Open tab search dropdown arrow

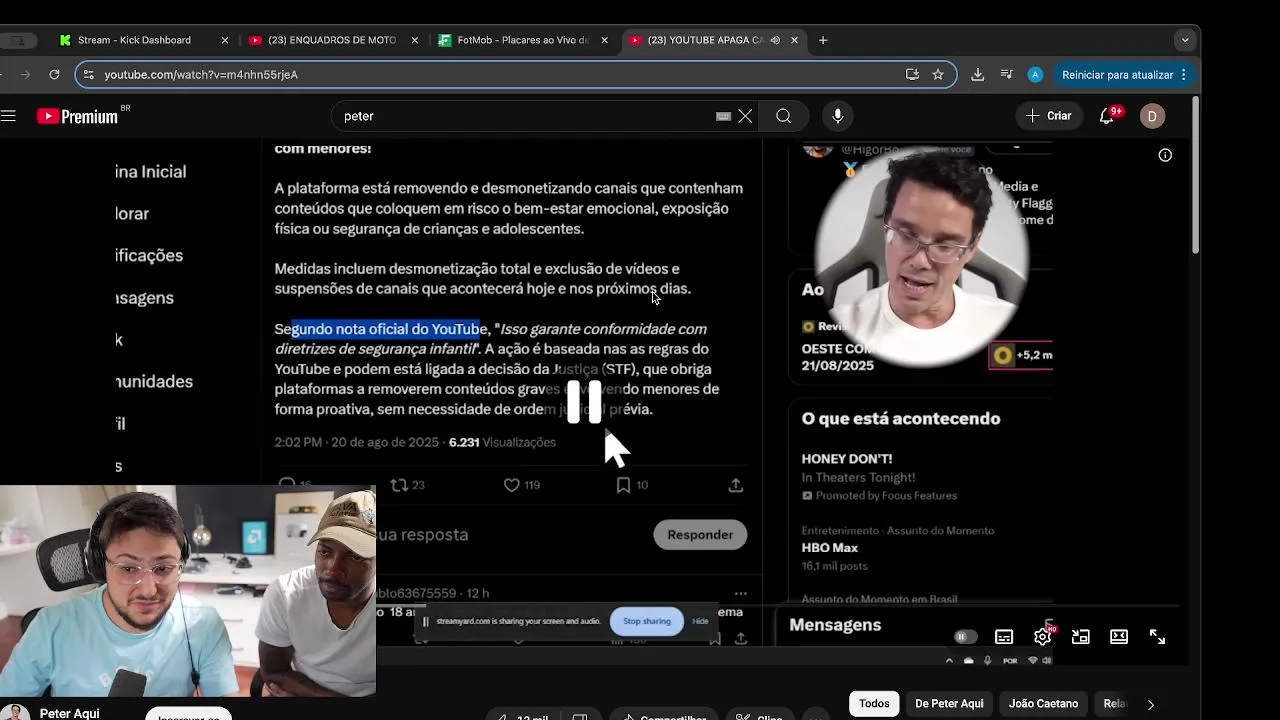pos(1185,40)
